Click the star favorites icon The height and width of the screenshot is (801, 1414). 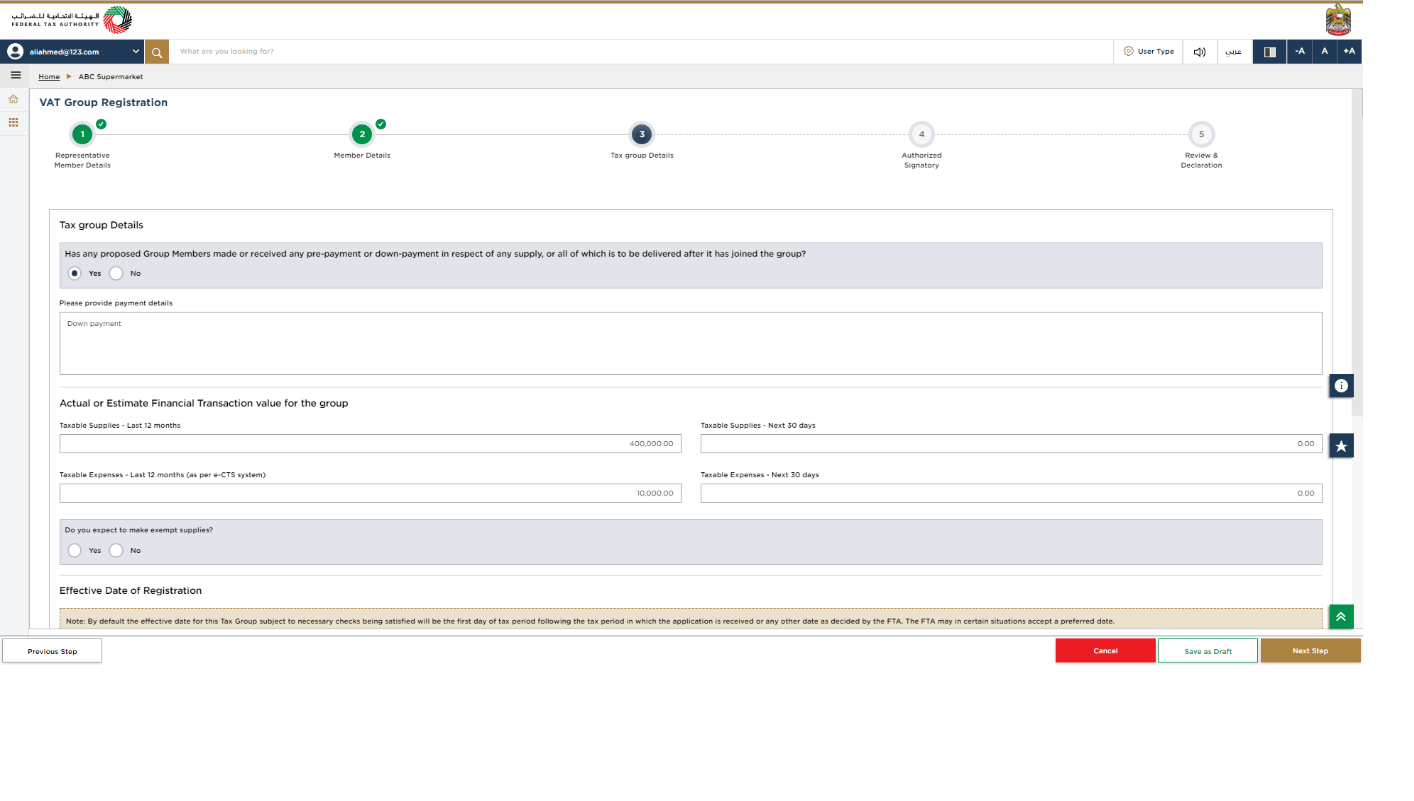click(1341, 445)
